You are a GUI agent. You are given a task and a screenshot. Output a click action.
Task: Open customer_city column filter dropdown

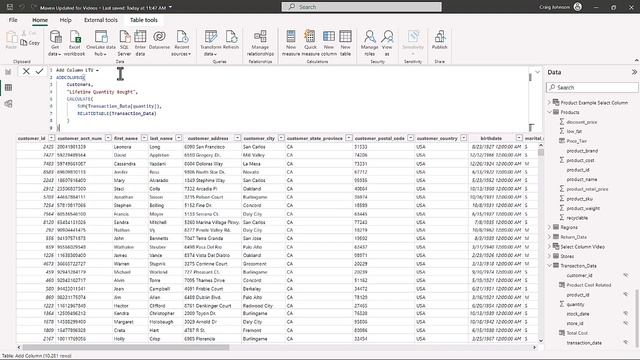(281, 138)
